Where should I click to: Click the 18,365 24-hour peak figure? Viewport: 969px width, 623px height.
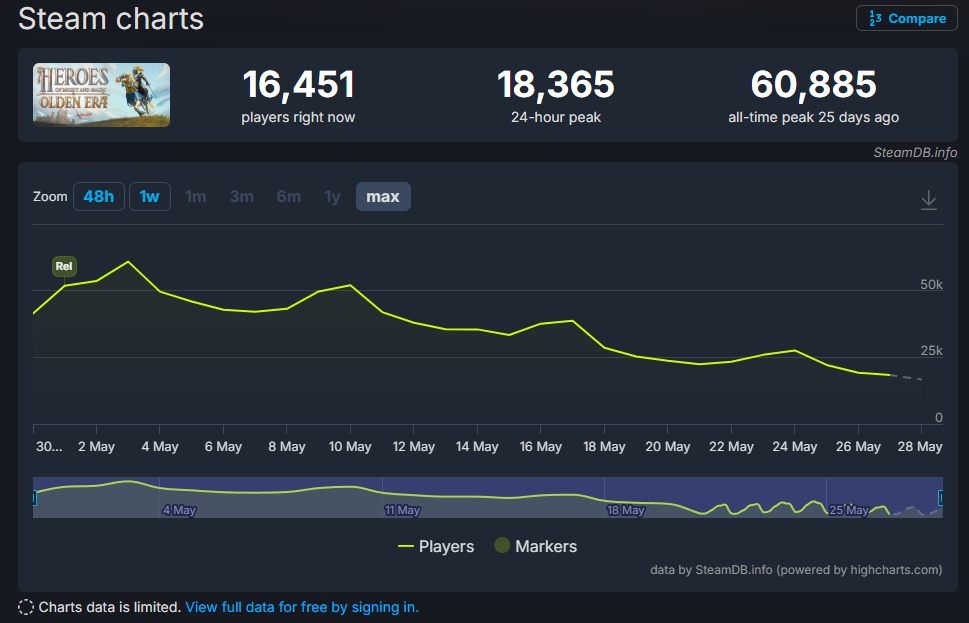click(556, 84)
